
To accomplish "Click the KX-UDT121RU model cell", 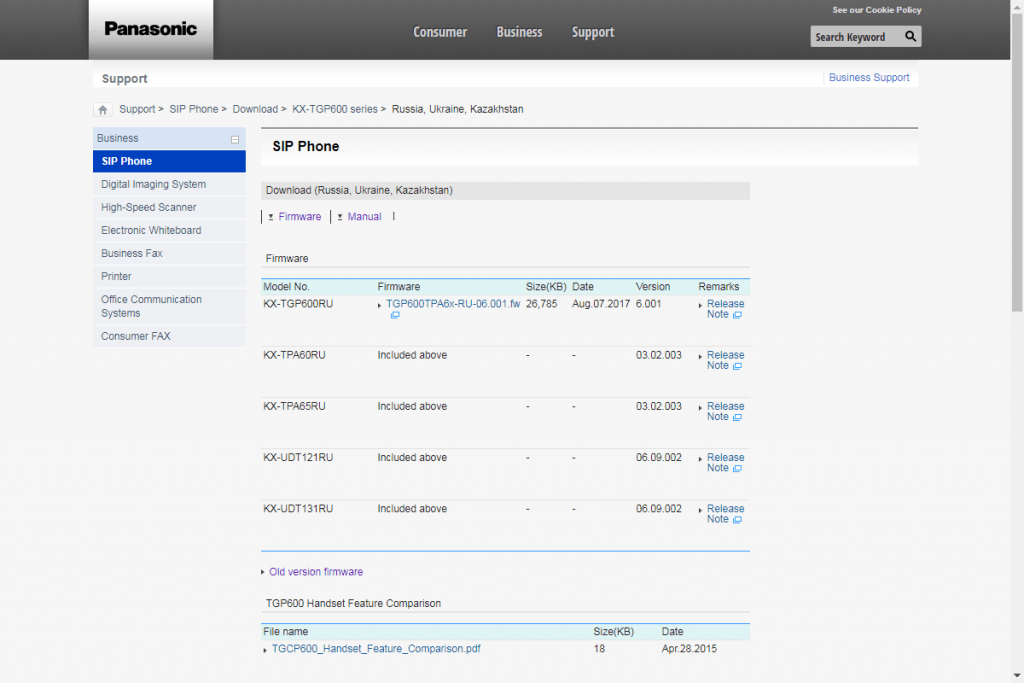I will 298,458.
